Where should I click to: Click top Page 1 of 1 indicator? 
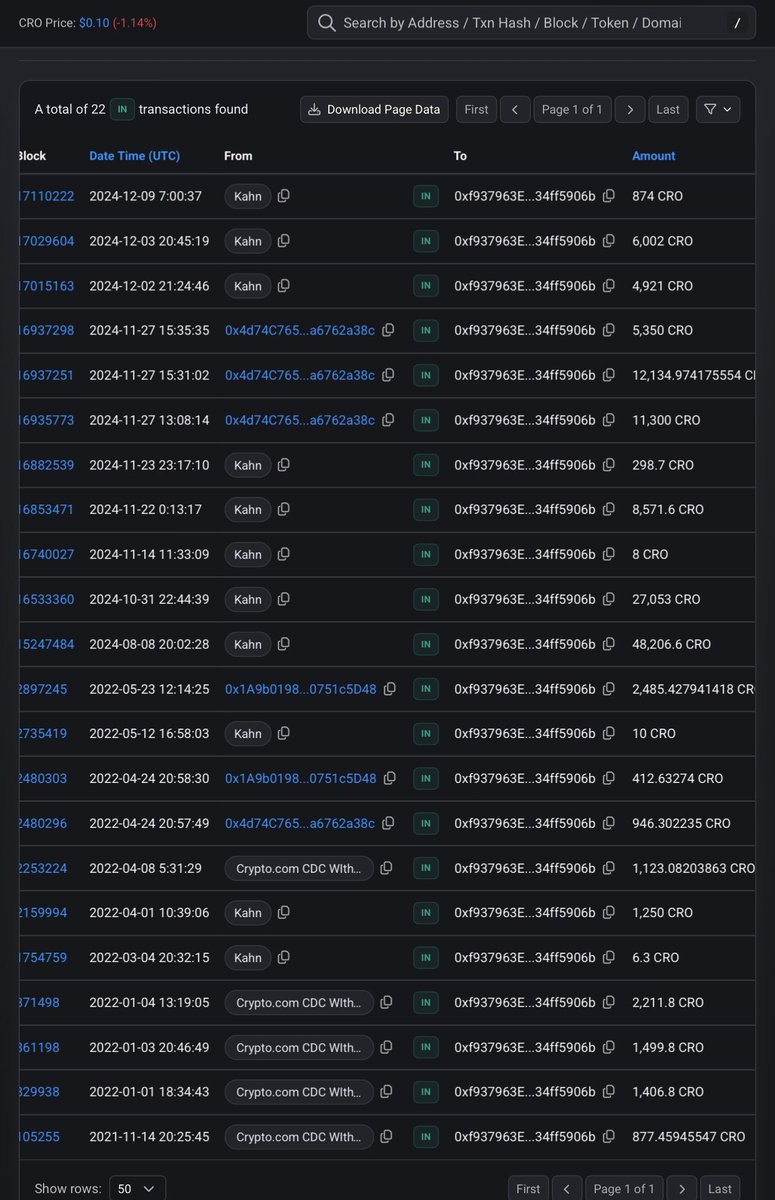pyautogui.click(x=572, y=109)
